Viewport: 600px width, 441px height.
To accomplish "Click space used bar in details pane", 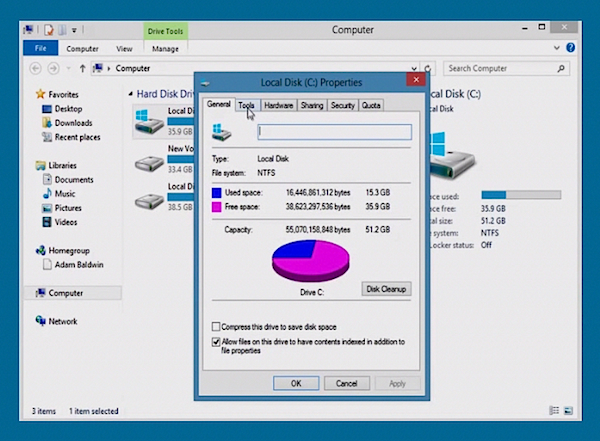I will (x=521, y=195).
